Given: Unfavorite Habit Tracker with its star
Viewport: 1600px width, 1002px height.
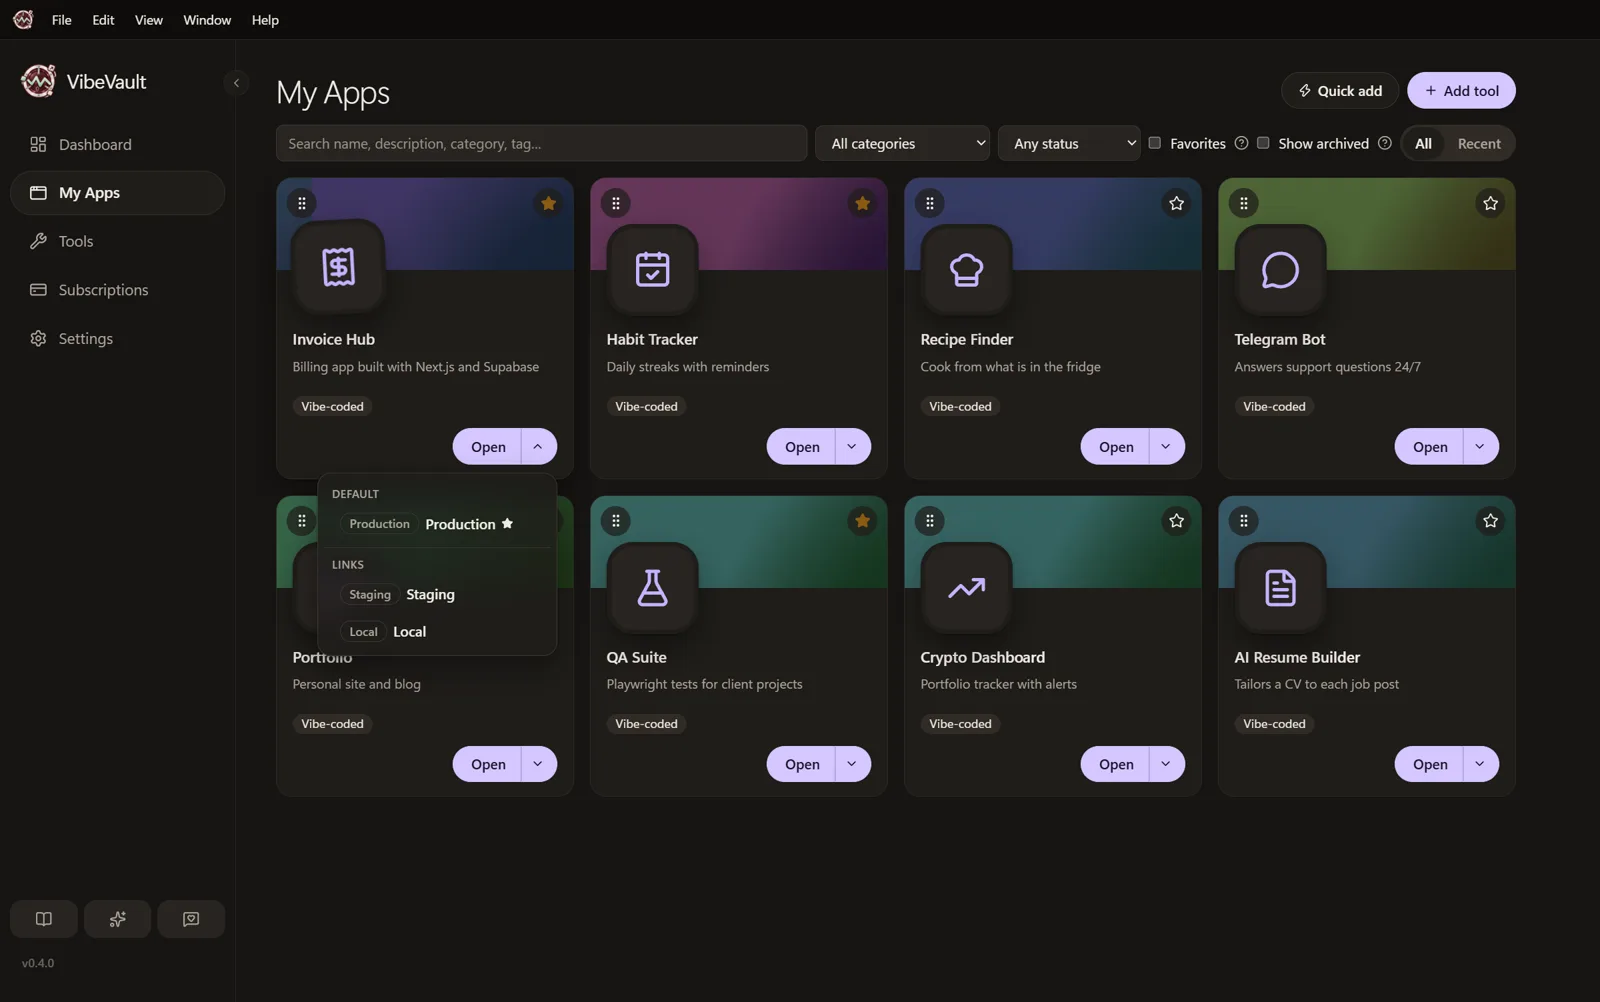Looking at the screenshot, I should click(x=862, y=203).
